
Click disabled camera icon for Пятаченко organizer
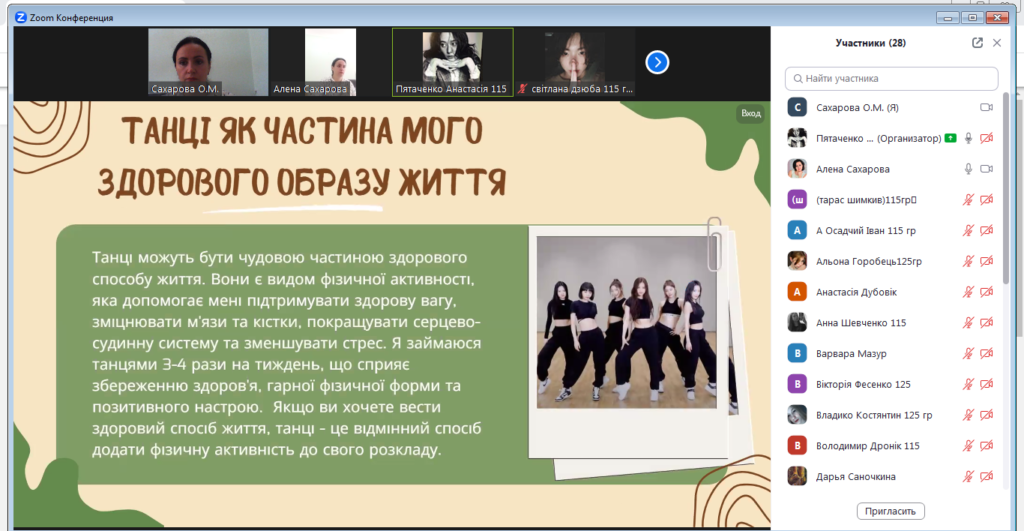986,138
